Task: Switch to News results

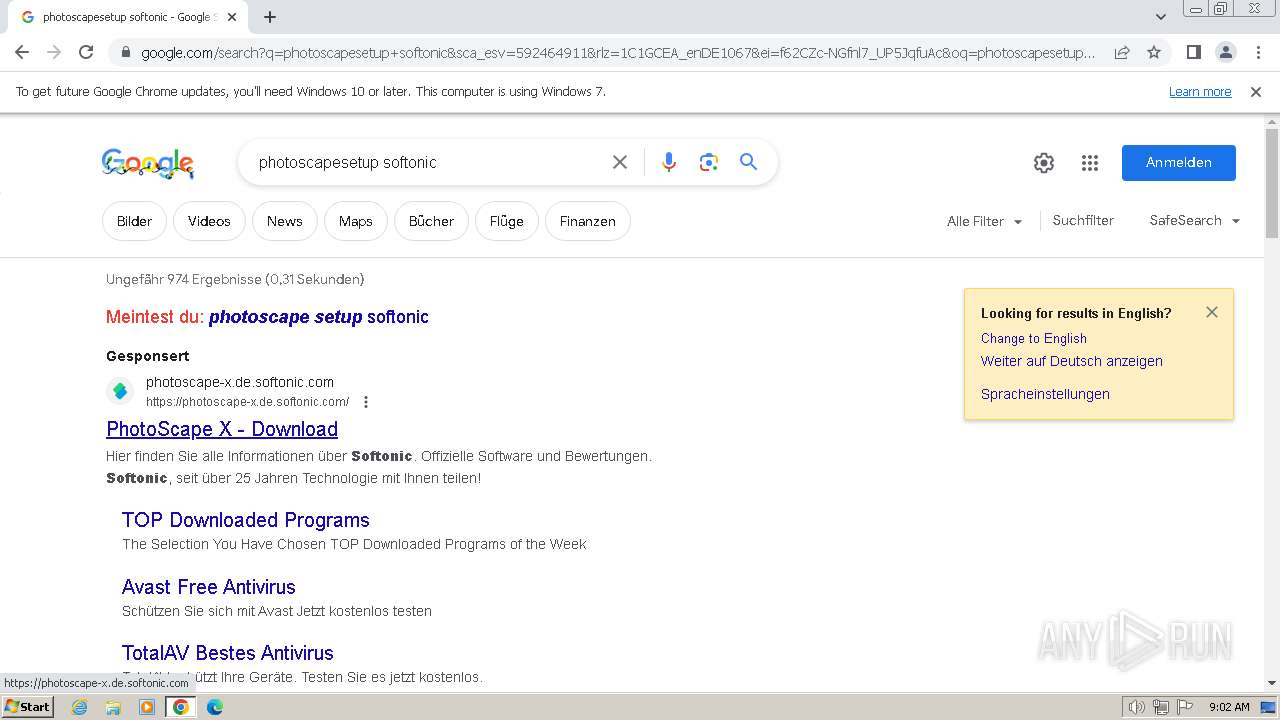Action: pyautogui.click(x=285, y=221)
